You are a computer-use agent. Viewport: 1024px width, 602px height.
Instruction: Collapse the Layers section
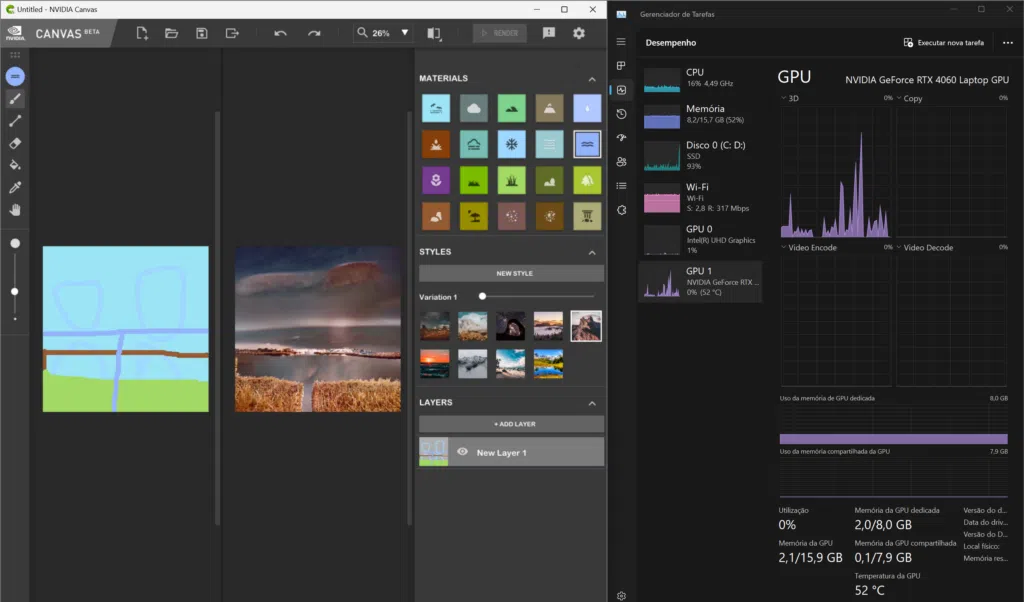593,402
